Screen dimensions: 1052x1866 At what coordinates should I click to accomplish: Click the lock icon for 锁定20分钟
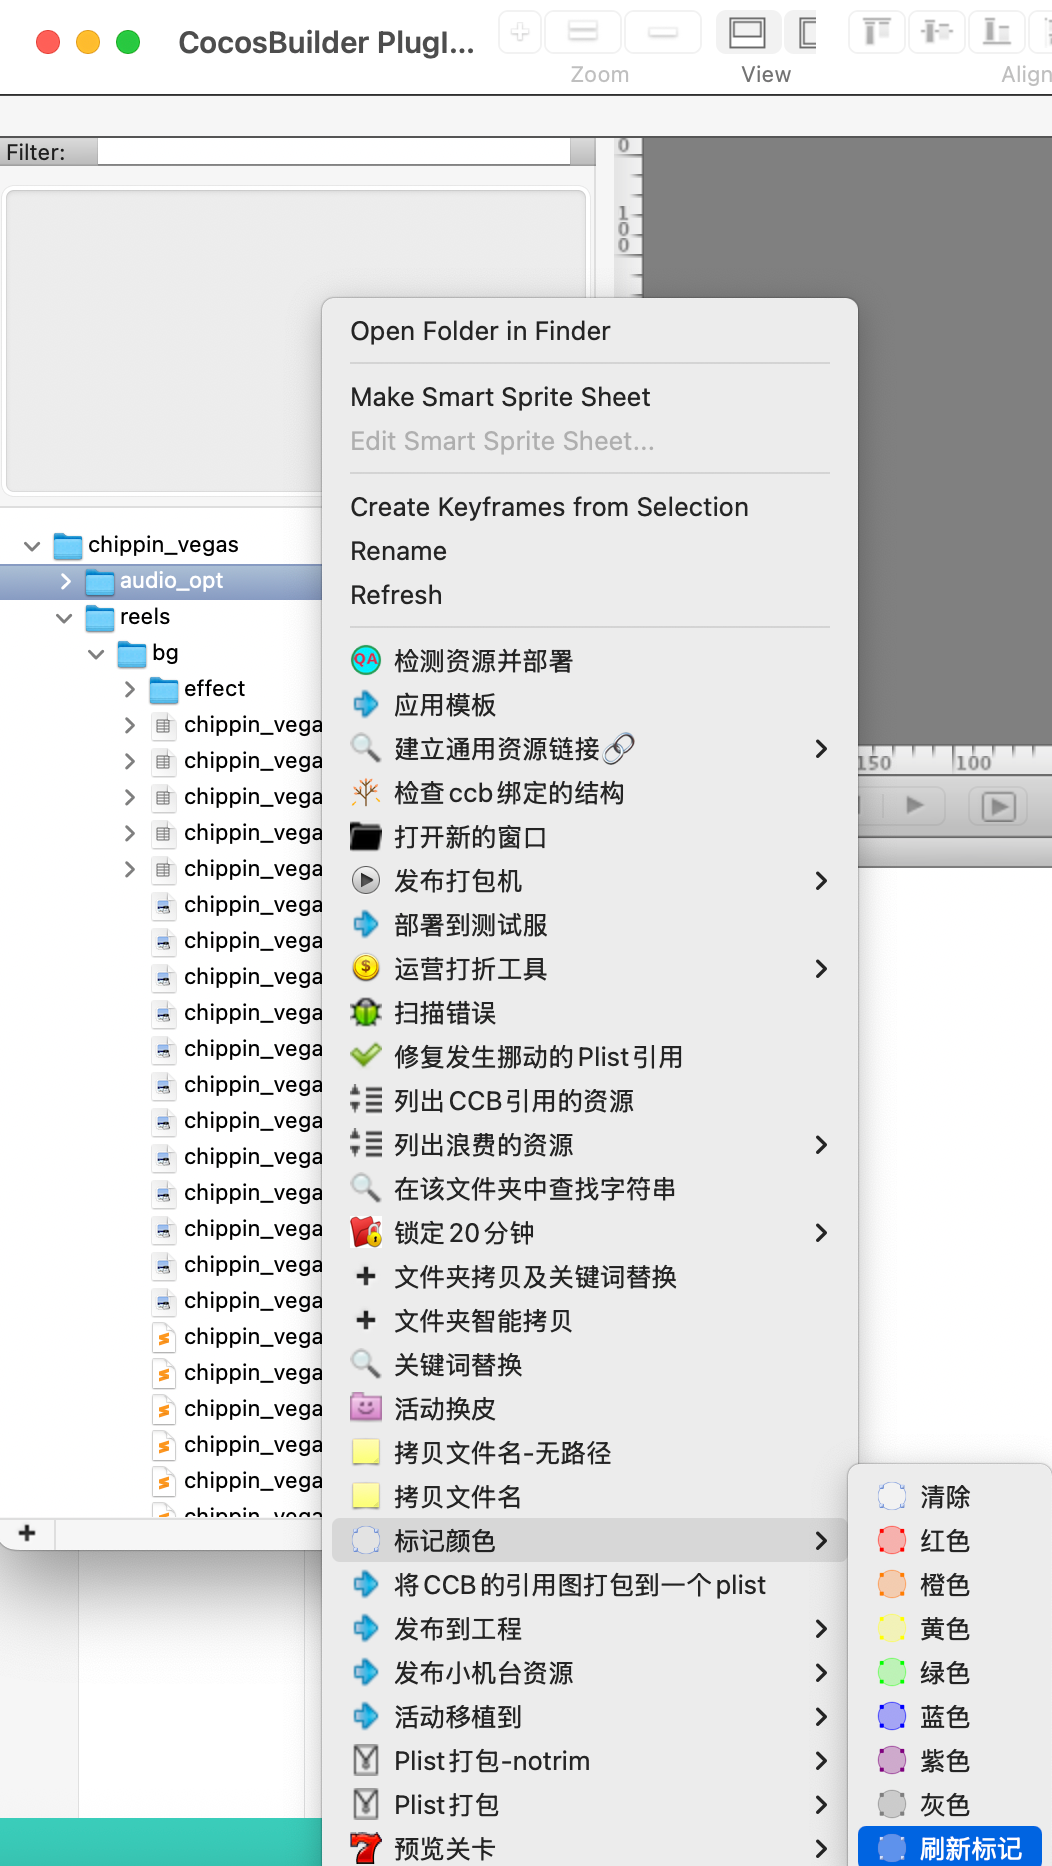pyautogui.click(x=366, y=1232)
